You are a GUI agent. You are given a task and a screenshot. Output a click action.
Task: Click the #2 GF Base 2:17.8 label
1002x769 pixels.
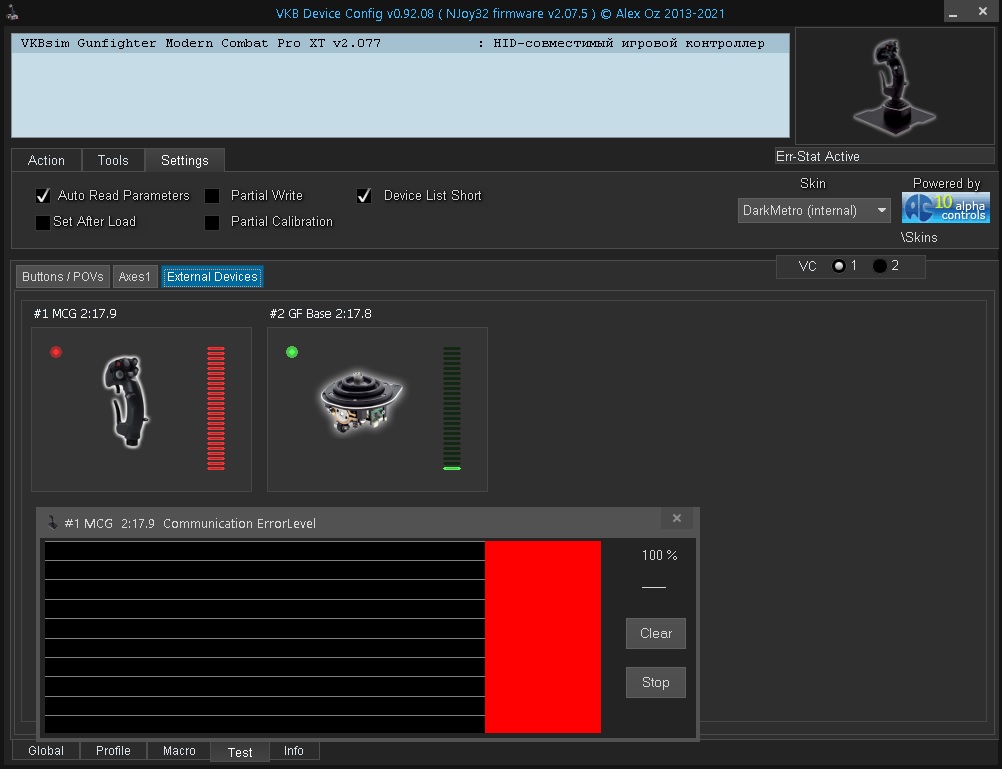point(321,314)
